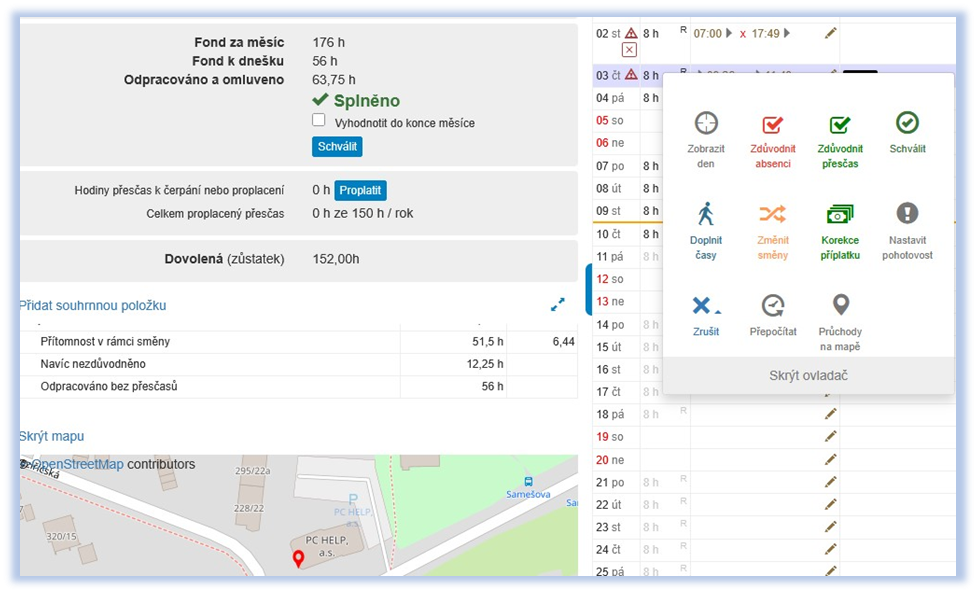The width and height of the screenshot is (976, 593).
Task: Open the Korekce příplatku money icon
Action: coord(840,214)
